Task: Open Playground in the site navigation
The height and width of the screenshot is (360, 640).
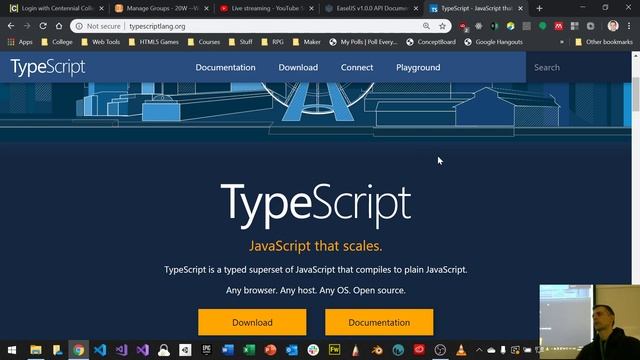Action: [x=418, y=67]
